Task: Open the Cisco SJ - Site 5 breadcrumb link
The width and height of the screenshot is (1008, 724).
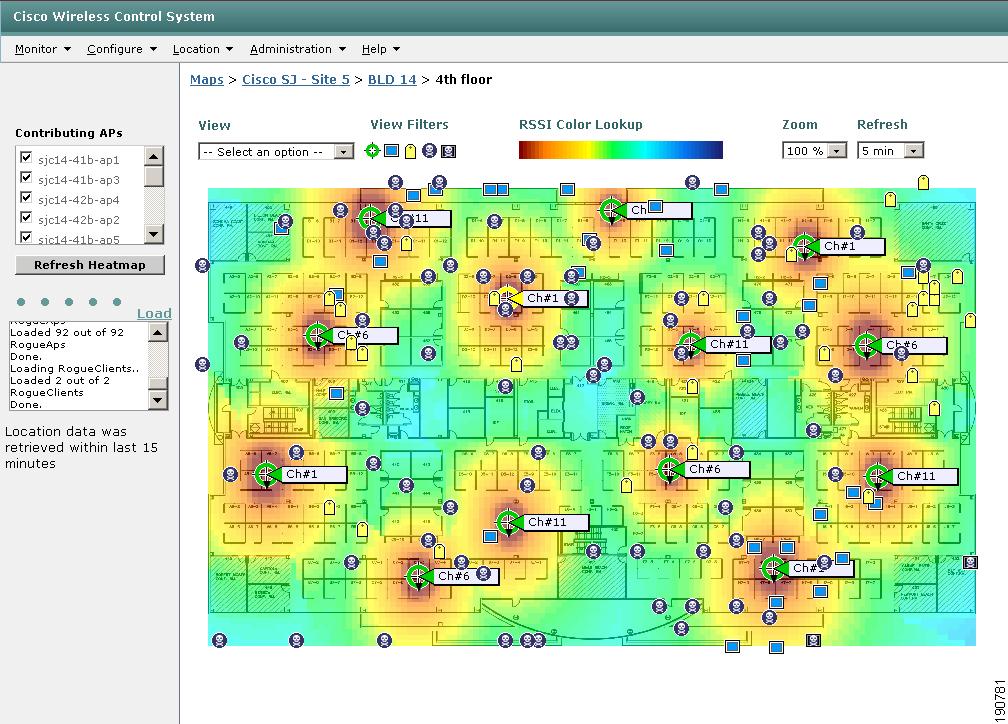Action: (x=296, y=80)
